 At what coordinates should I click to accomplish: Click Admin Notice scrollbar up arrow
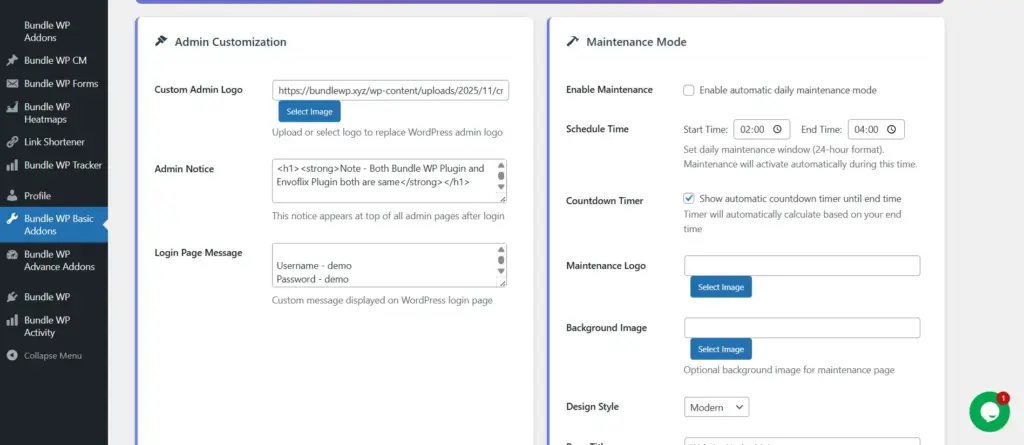tap(501, 166)
